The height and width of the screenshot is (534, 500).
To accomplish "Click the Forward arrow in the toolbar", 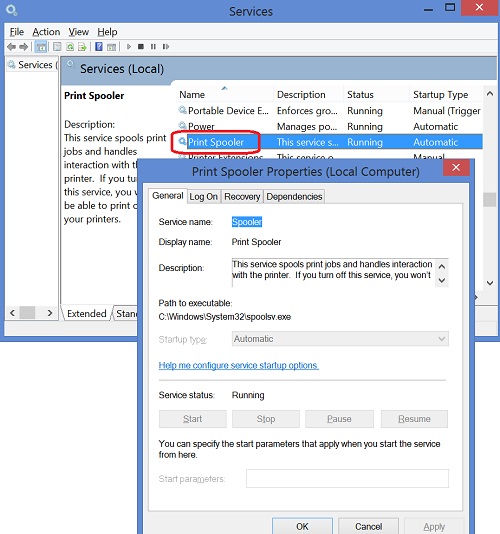I will click(24, 47).
